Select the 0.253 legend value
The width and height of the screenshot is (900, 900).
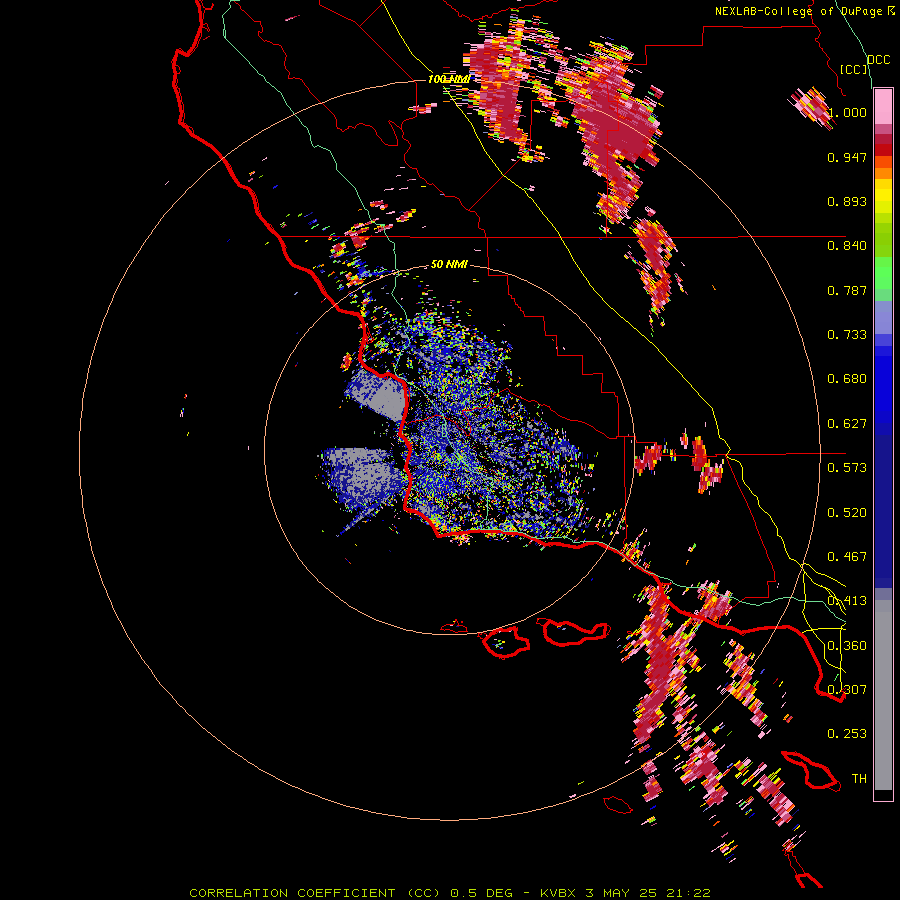[847, 734]
